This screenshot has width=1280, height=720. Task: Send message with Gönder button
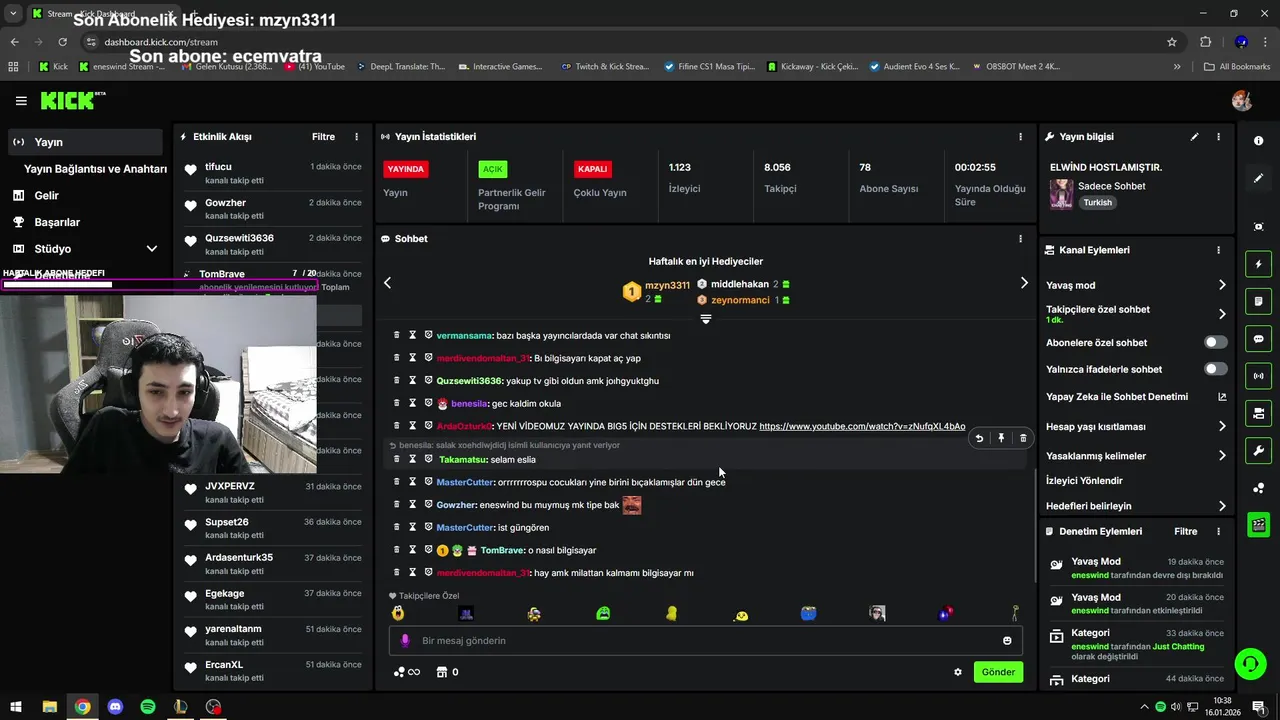998,672
